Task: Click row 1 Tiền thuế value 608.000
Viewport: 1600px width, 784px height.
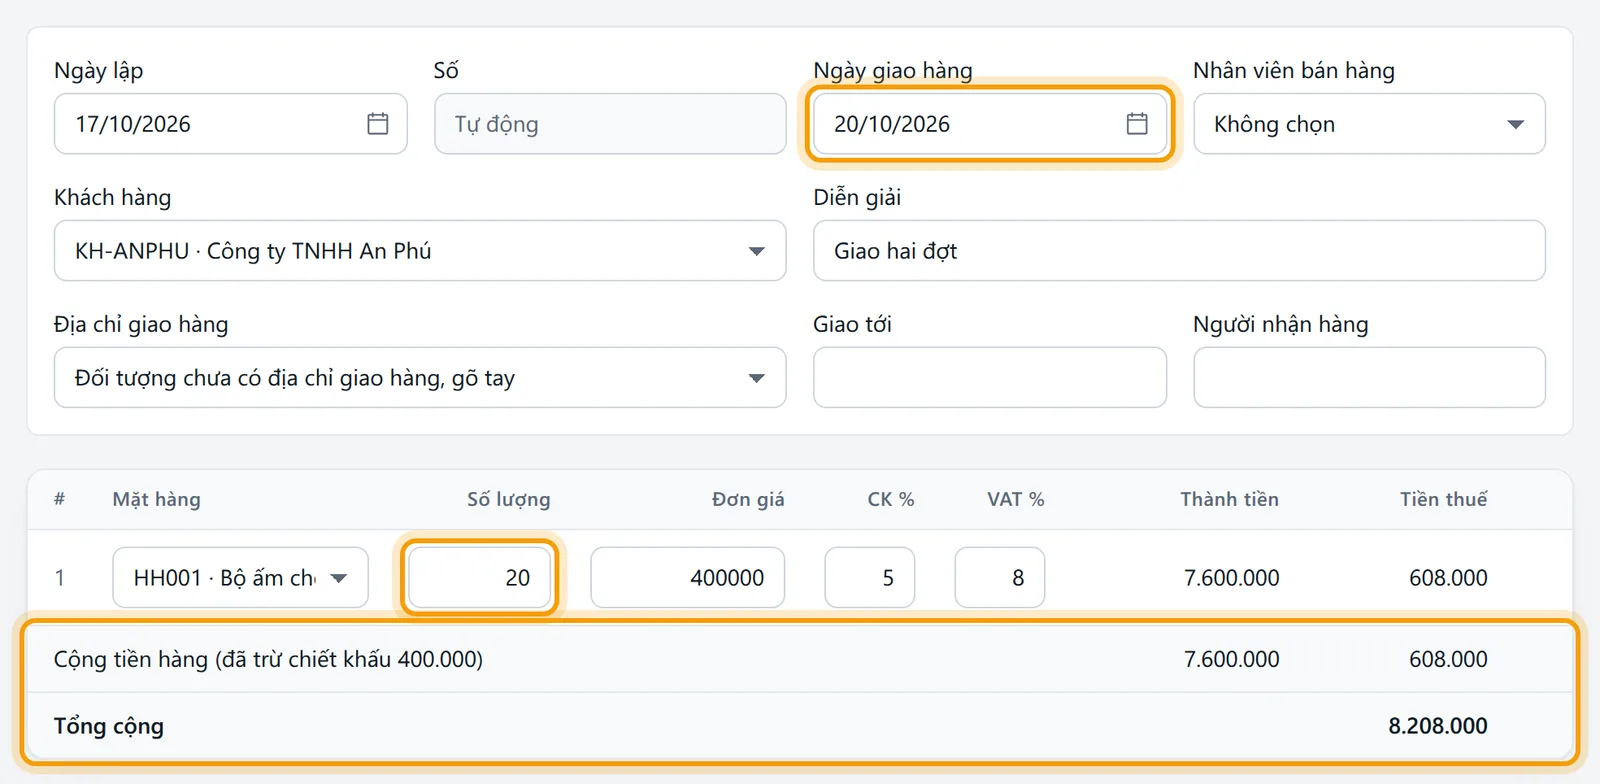Action: pyautogui.click(x=1448, y=578)
